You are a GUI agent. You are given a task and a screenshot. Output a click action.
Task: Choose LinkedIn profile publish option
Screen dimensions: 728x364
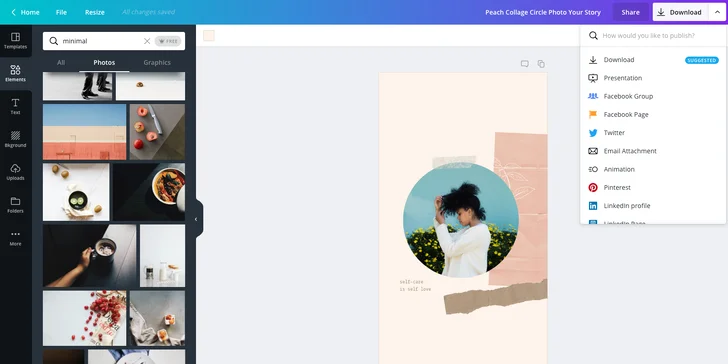tap(653, 206)
